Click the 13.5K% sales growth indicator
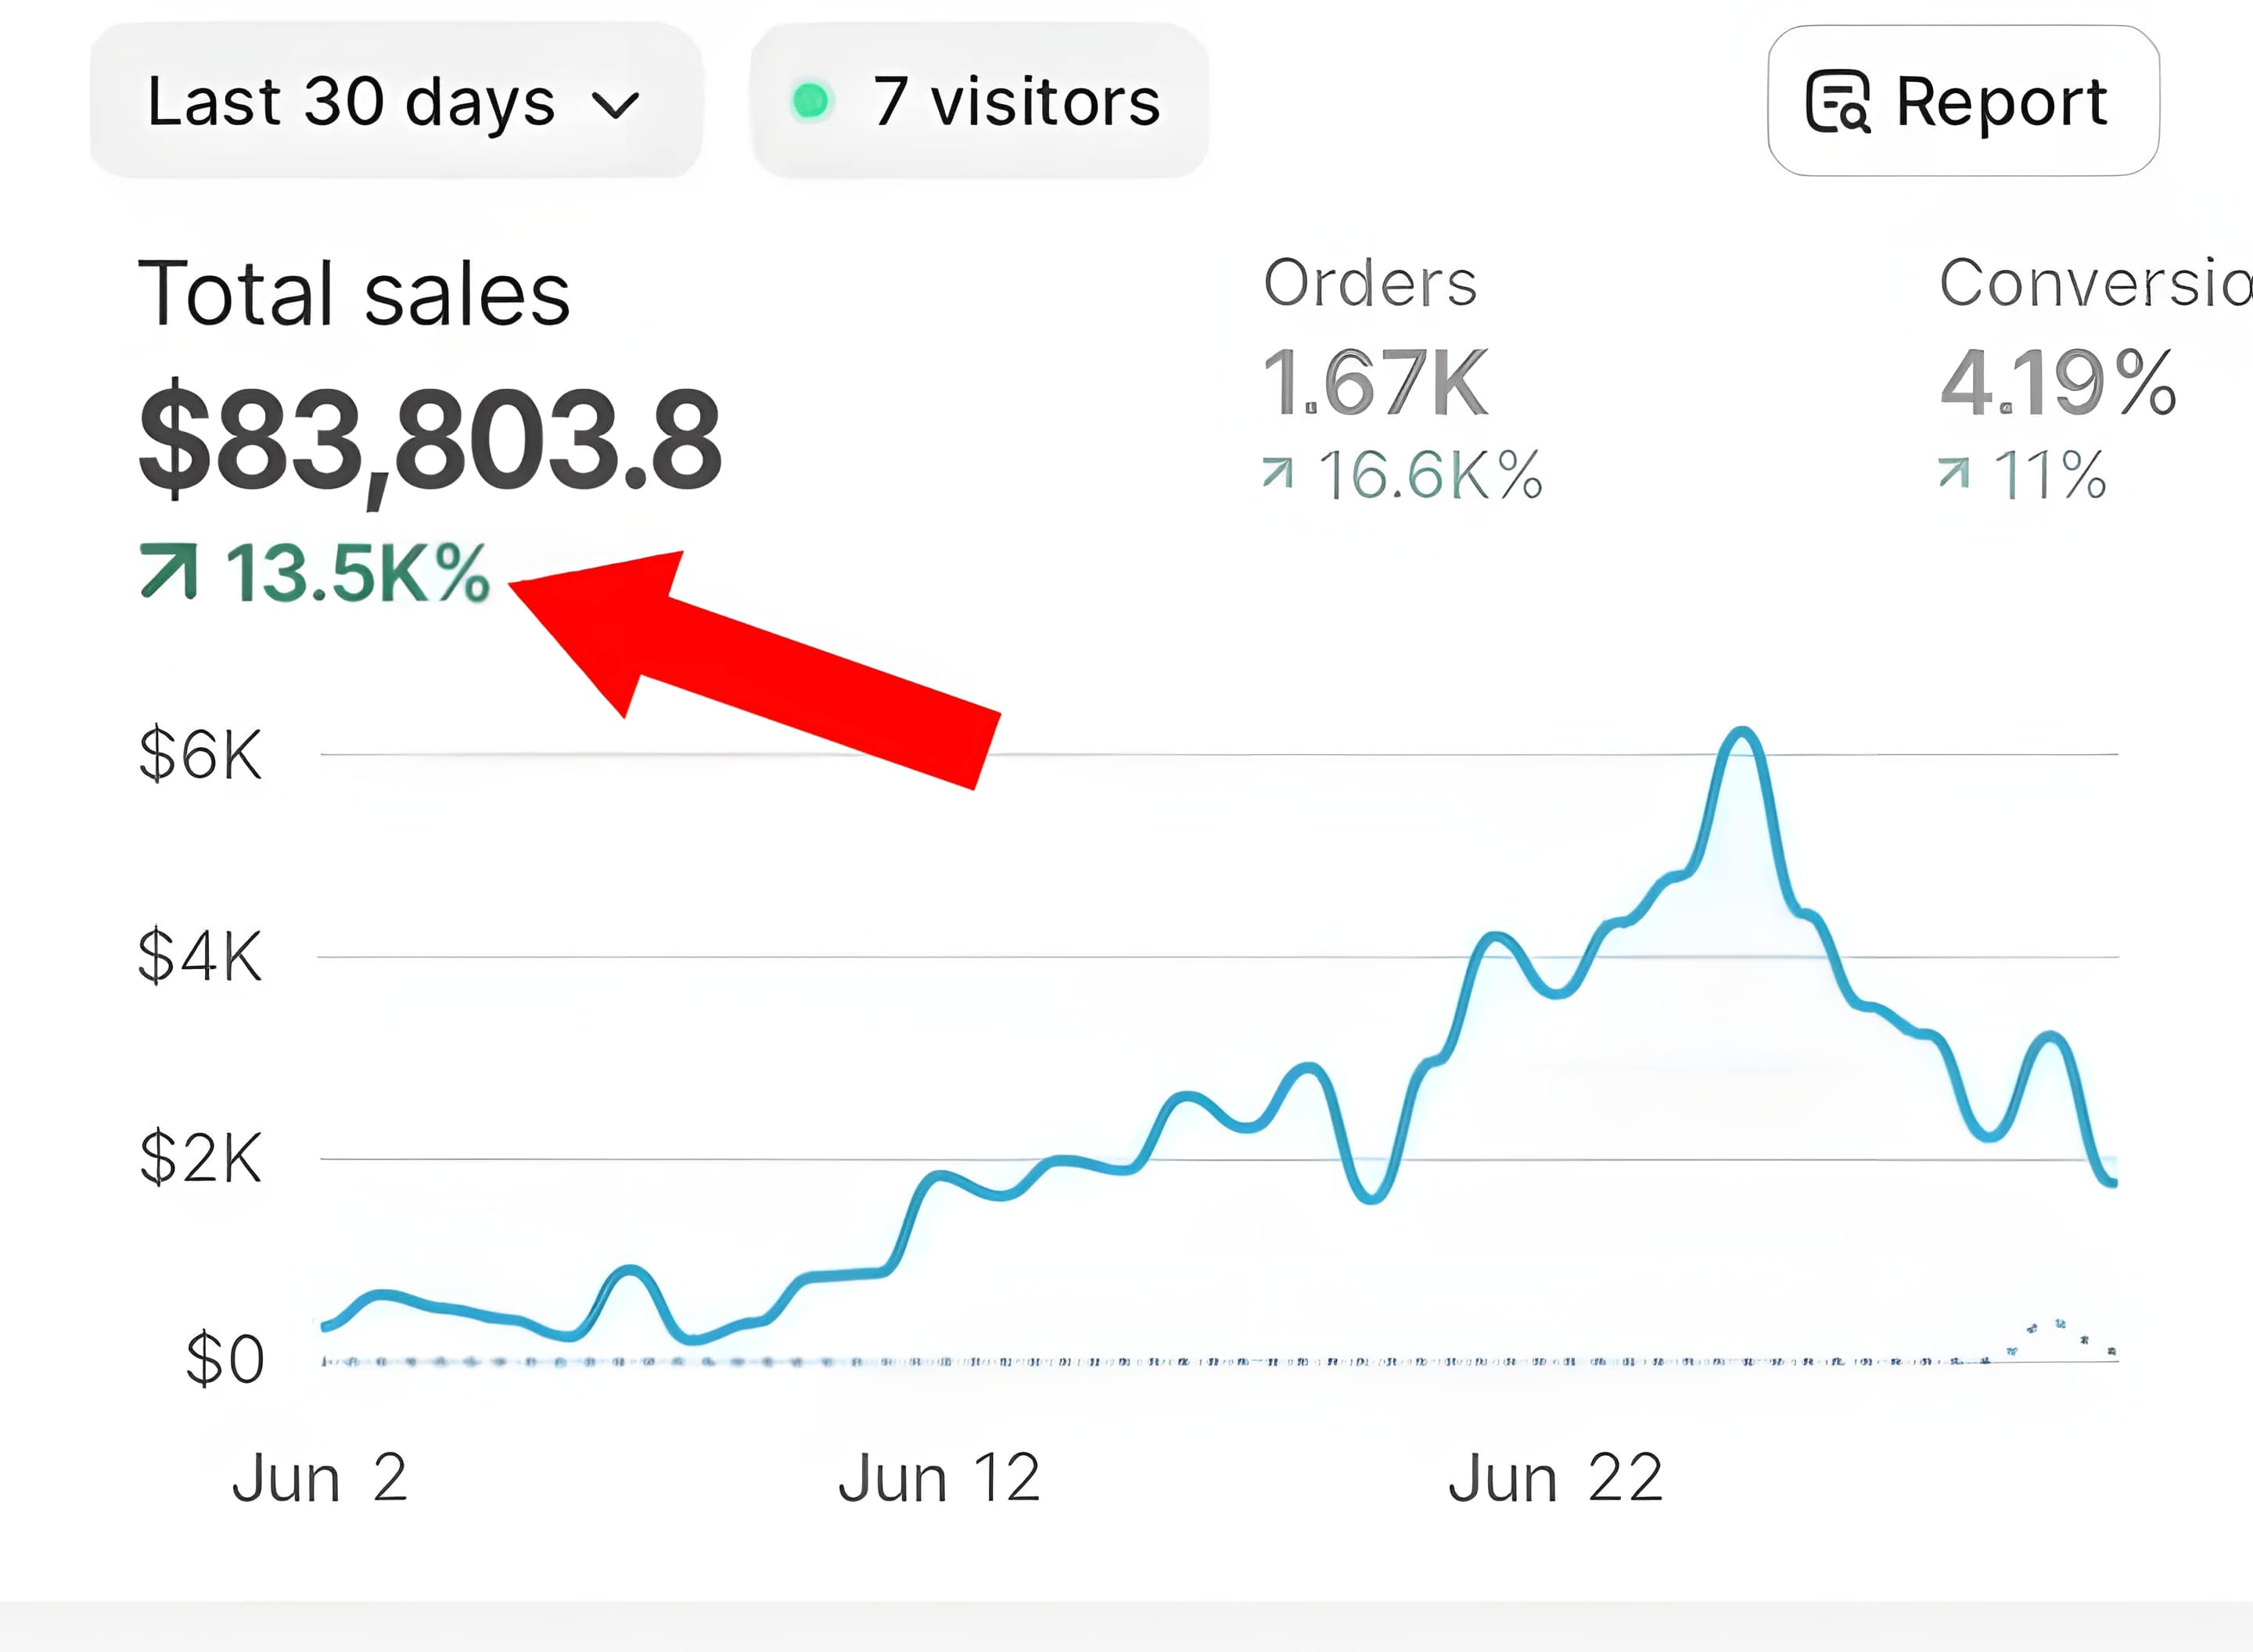 pos(357,573)
